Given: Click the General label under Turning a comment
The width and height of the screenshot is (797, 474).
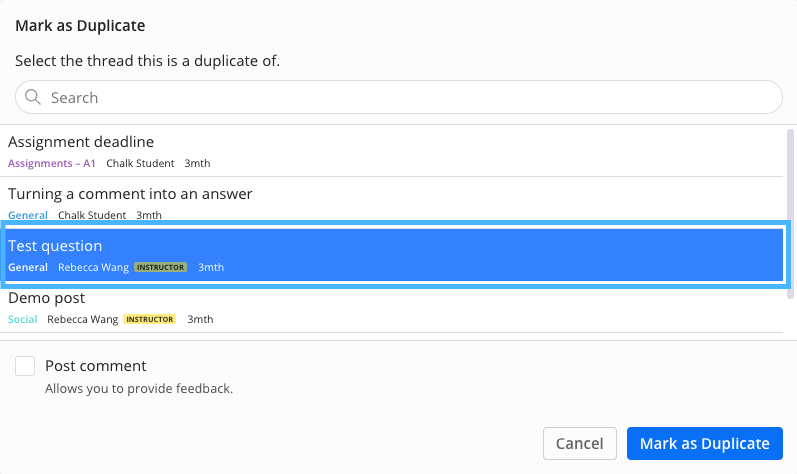Looking at the screenshot, I should (x=28, y=215).
